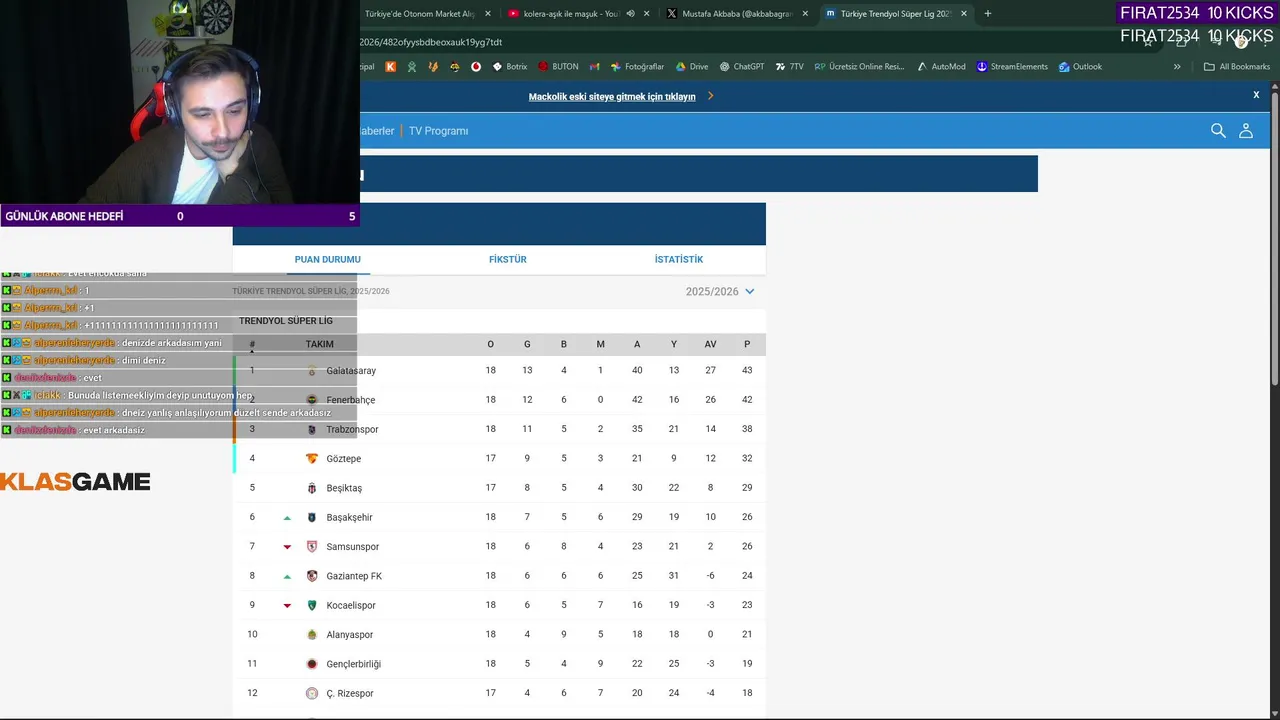Click the Başakşehir club crest icon
This screenshot has width=1280, height=720.
(312, 517)
